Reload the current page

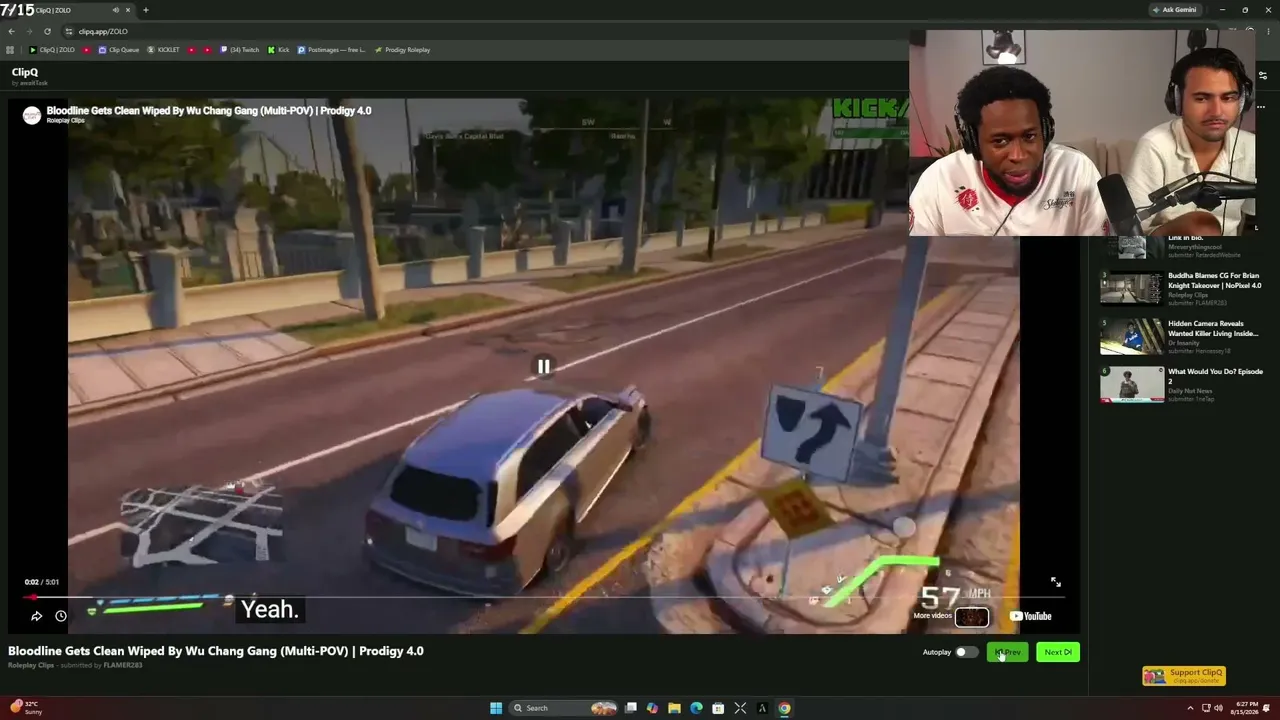pyautogui.click(x=47, y=31)
